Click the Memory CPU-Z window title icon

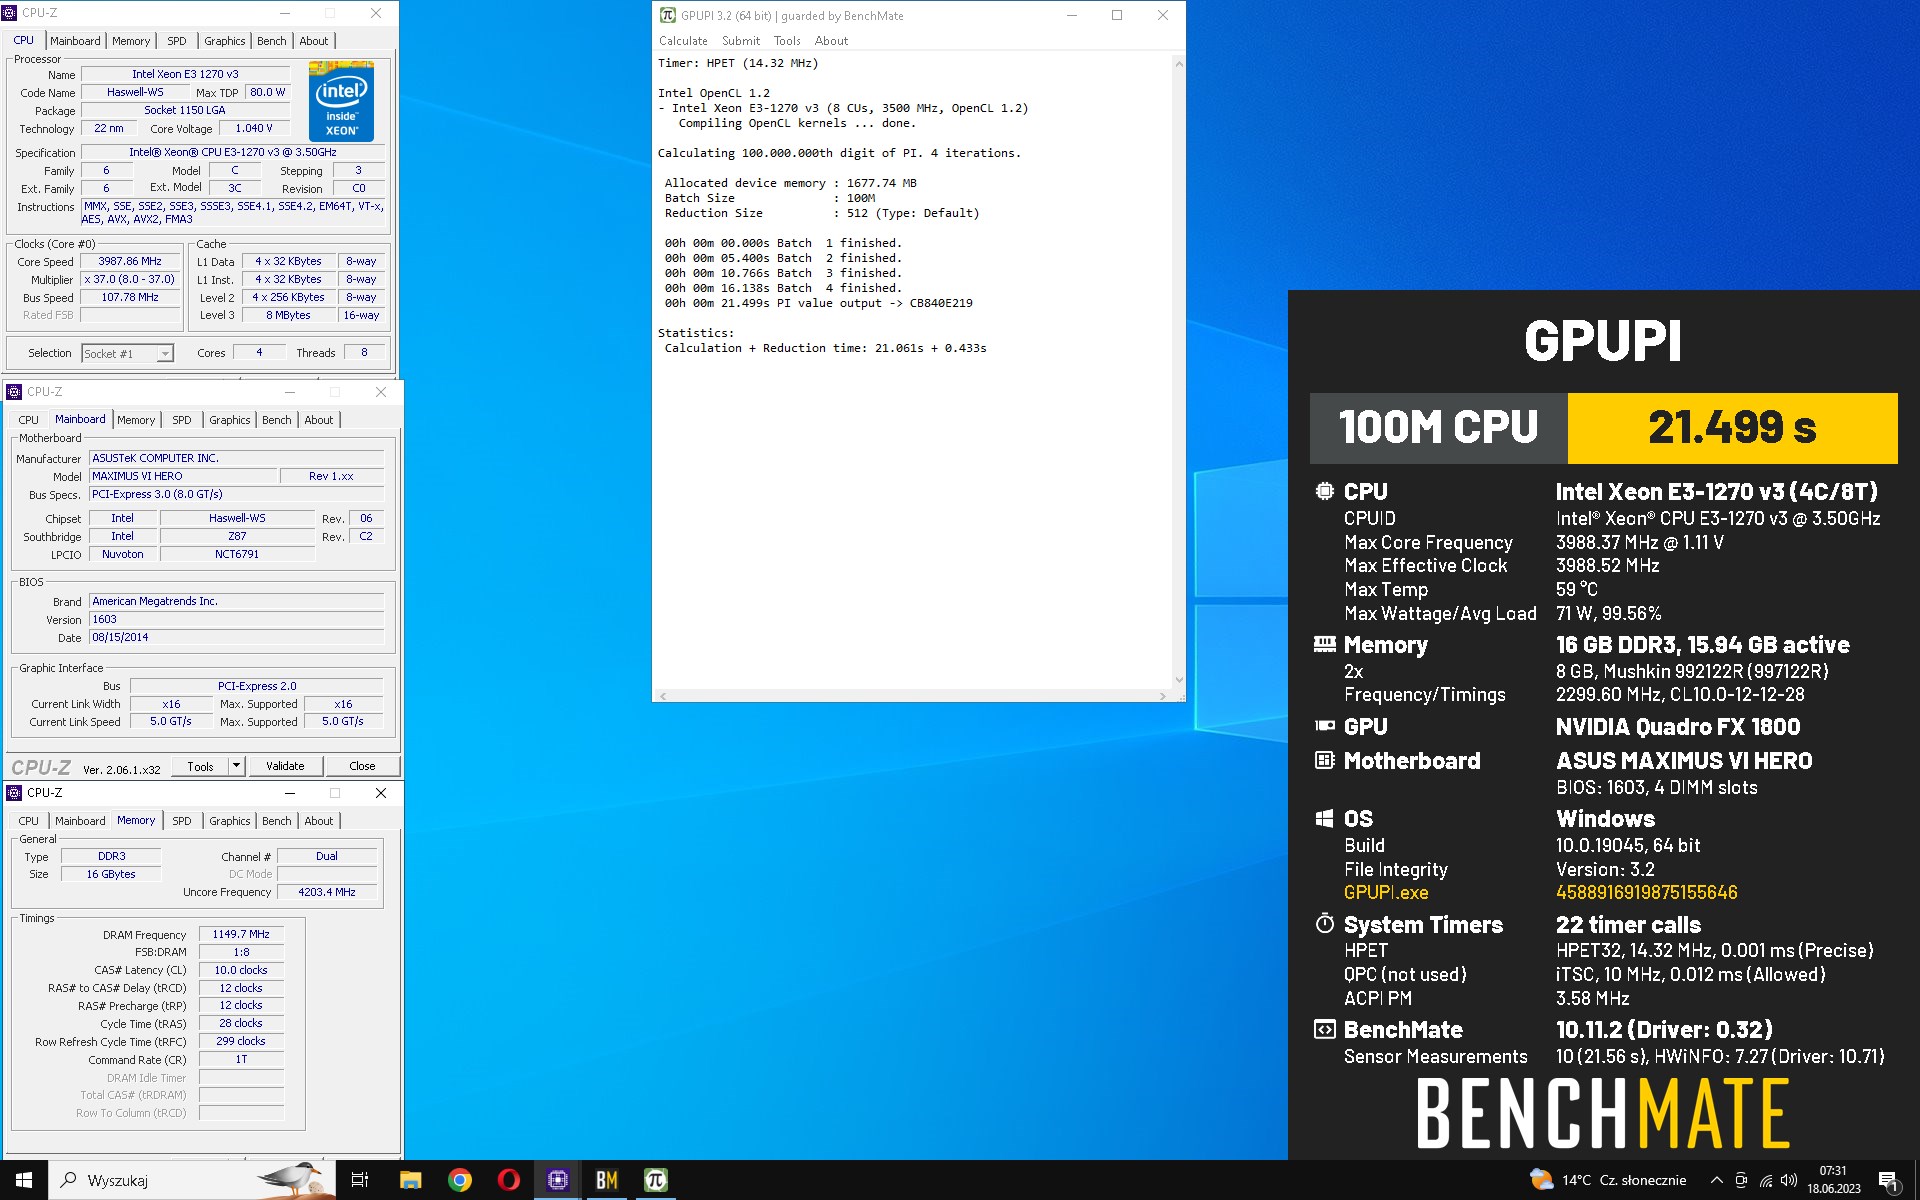pos(14,793)
